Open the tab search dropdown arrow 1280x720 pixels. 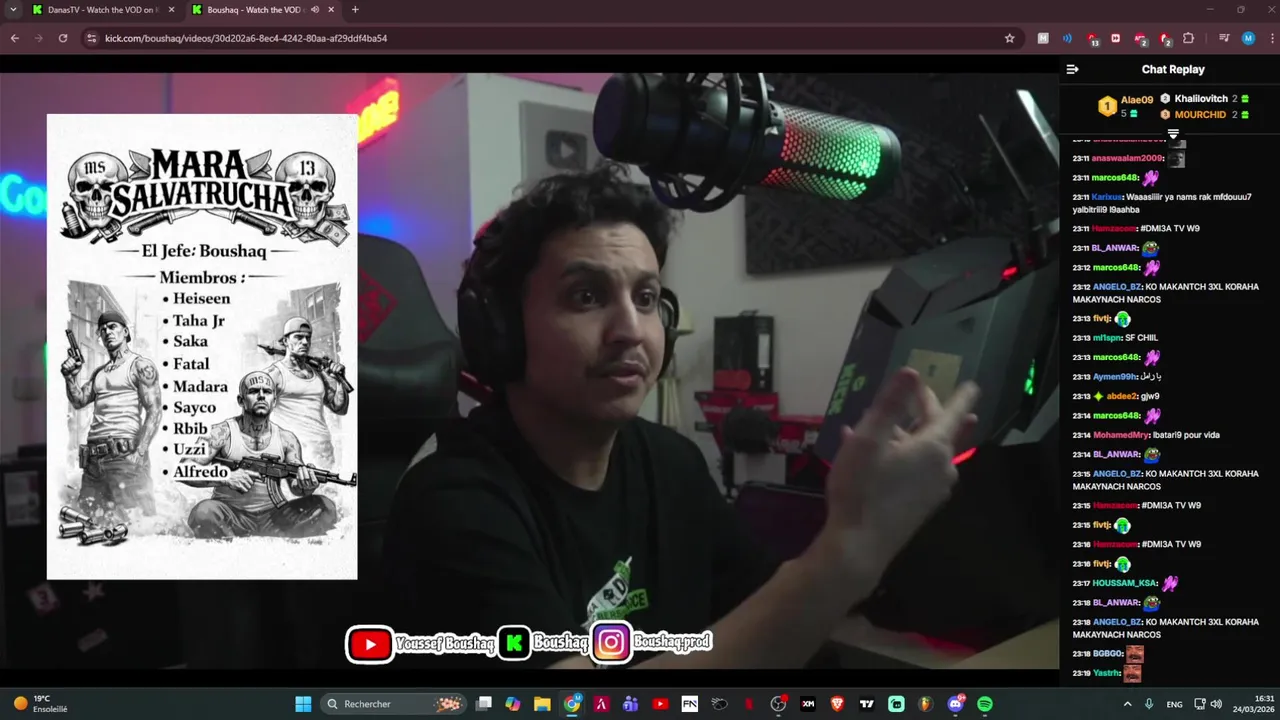pyautogui.click(x=14, y=10)
